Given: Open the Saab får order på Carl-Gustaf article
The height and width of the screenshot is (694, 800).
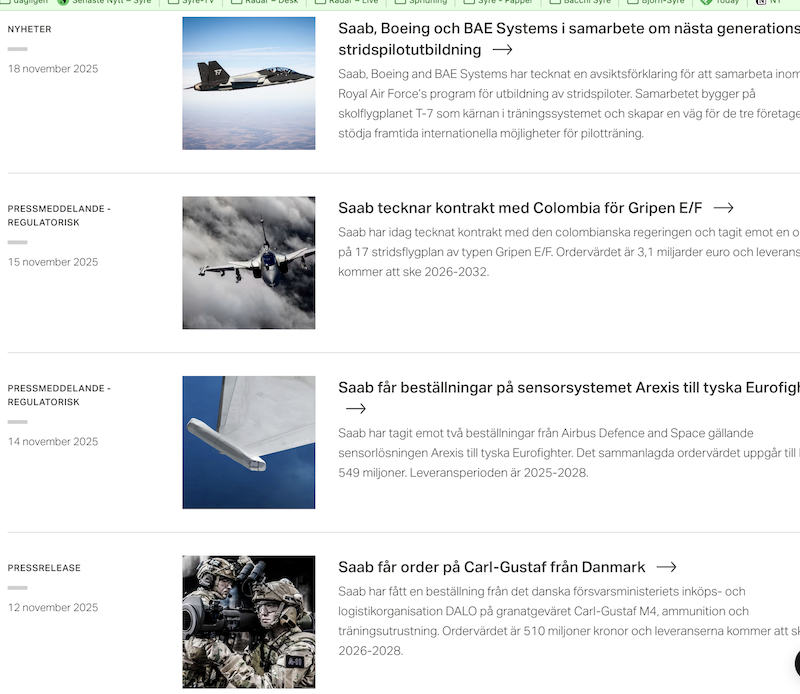Looking at the screenshot, I should pyautogui.click(x=491, y=567).
